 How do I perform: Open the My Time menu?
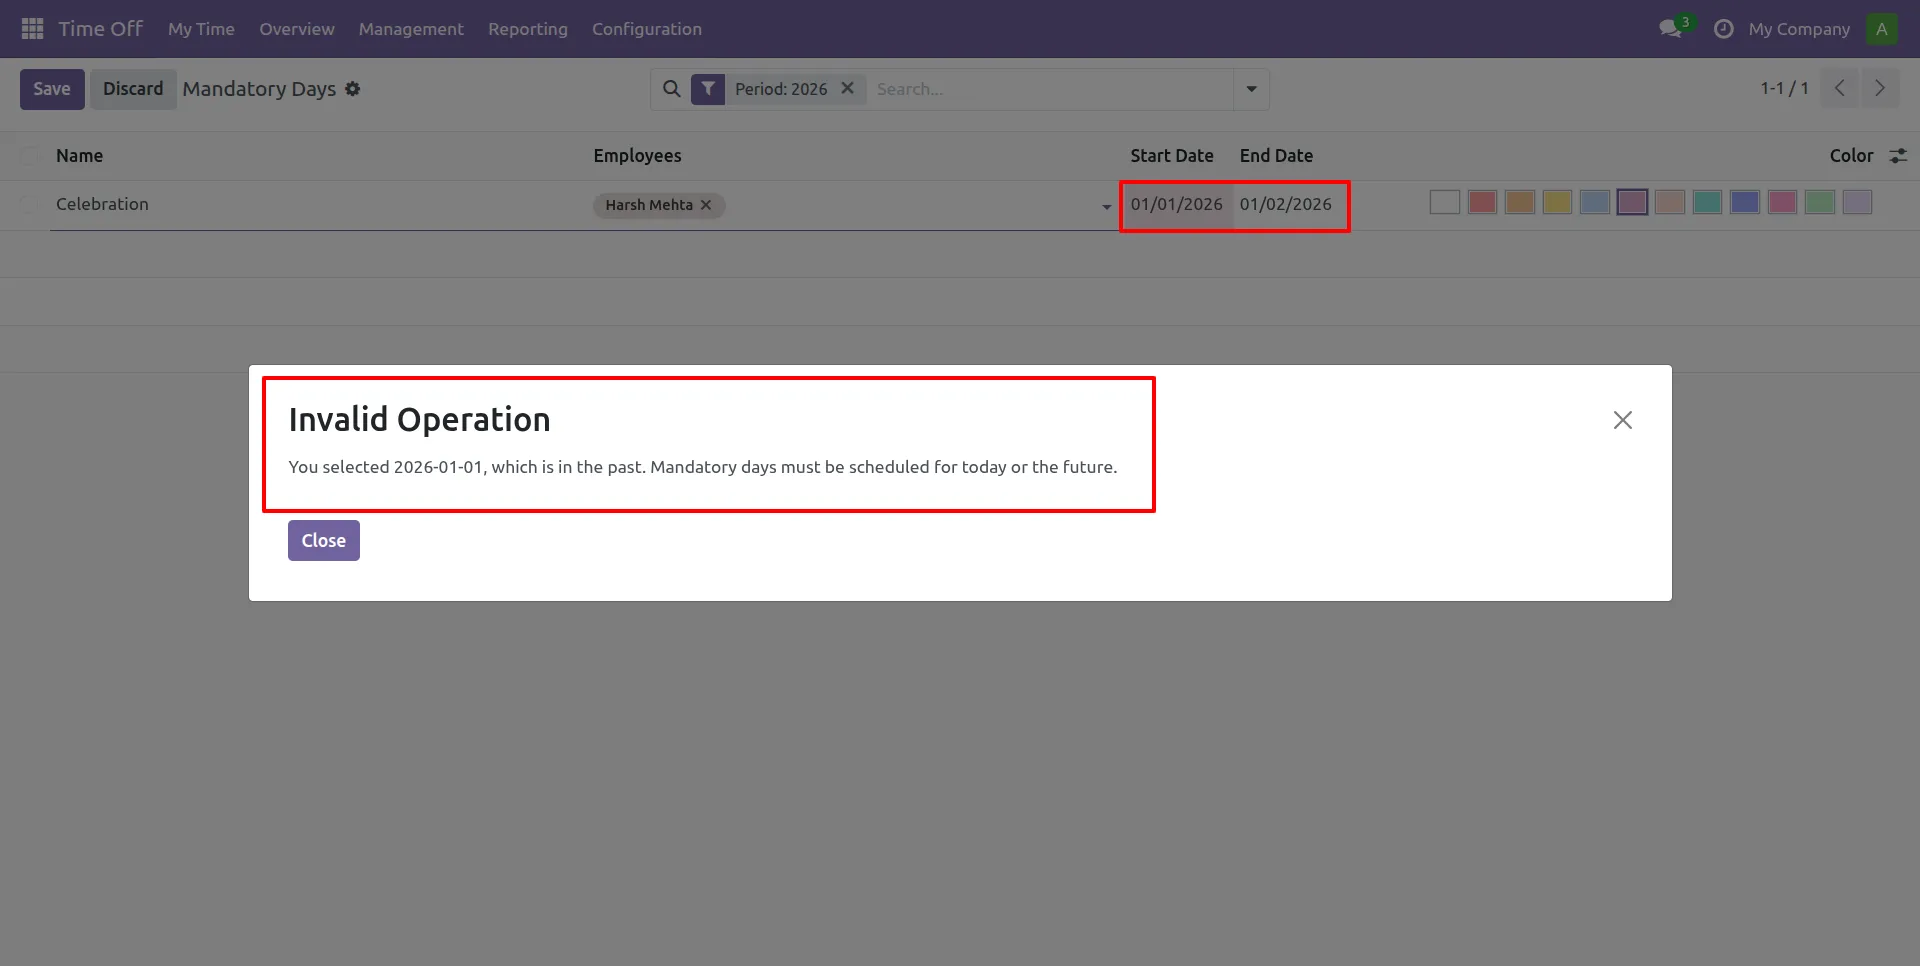click(x=200, y=29)
